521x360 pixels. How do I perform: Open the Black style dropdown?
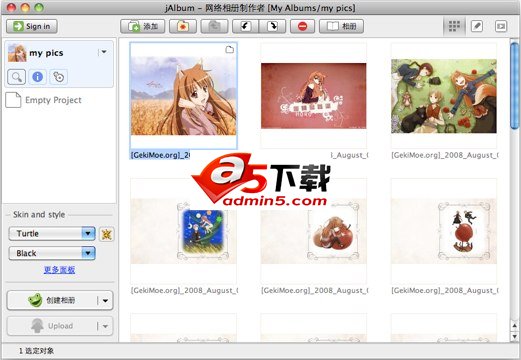pyautogui.click(x=52, y=253)
